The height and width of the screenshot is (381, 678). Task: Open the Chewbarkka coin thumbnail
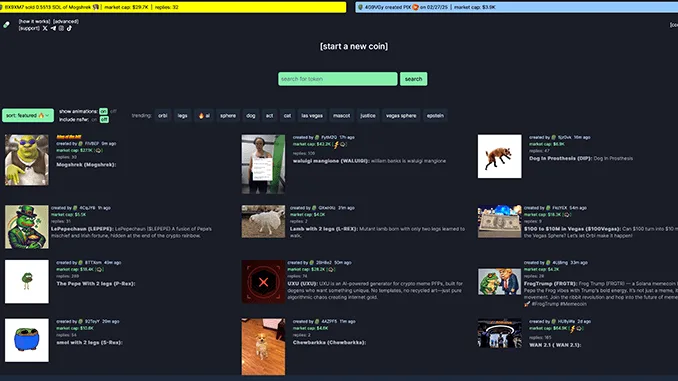pos(263,347)
